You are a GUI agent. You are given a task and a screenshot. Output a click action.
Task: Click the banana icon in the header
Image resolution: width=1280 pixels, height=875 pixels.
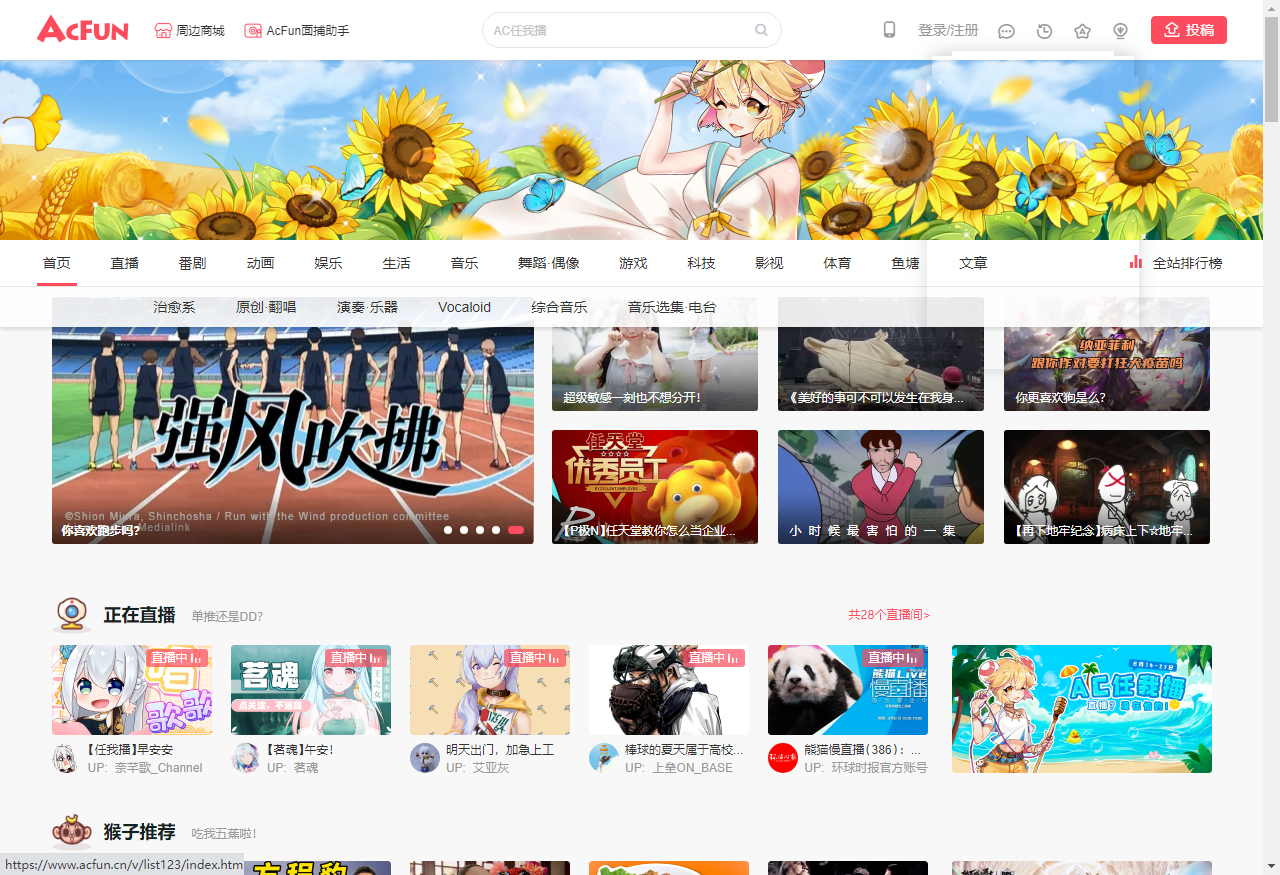tap(1120, 31)
